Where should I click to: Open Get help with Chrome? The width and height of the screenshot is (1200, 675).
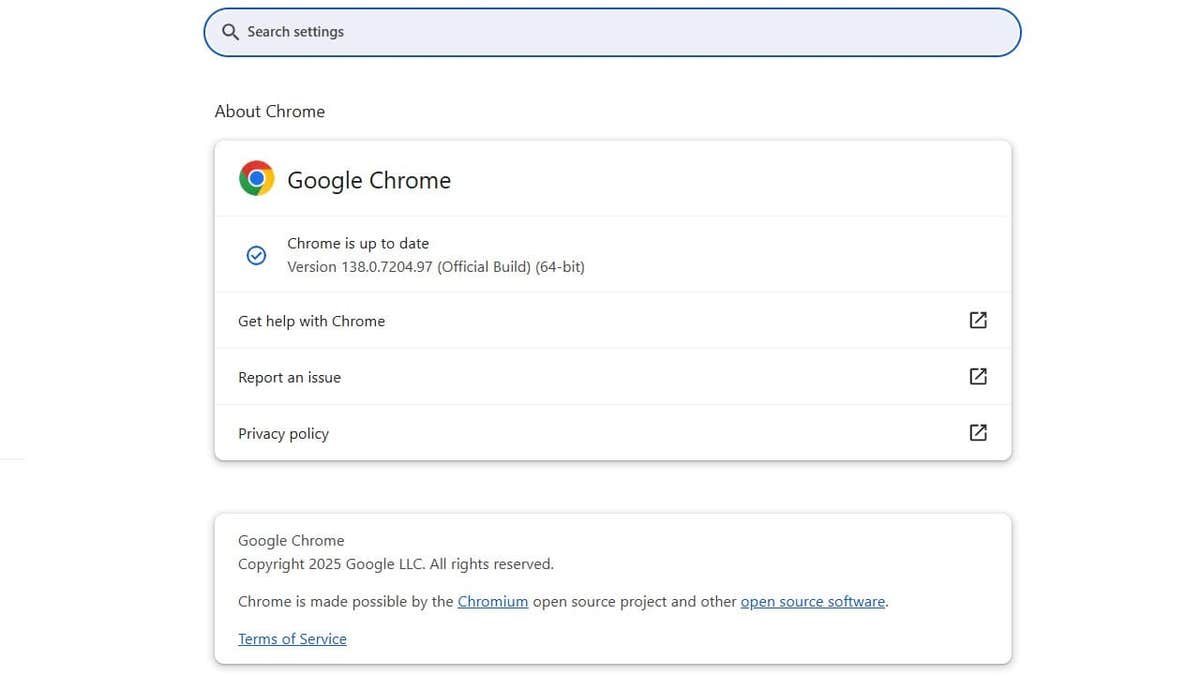coord(311,320)
